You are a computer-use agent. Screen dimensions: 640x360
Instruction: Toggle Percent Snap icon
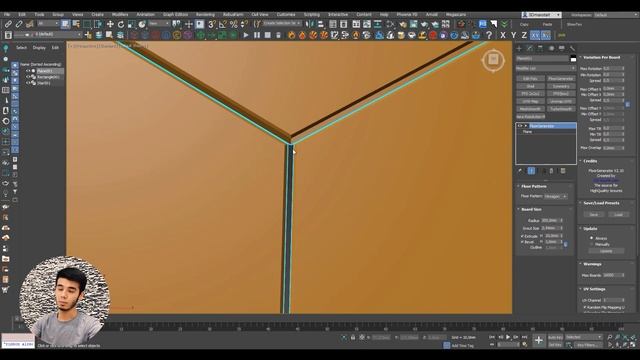pos(233,24)
